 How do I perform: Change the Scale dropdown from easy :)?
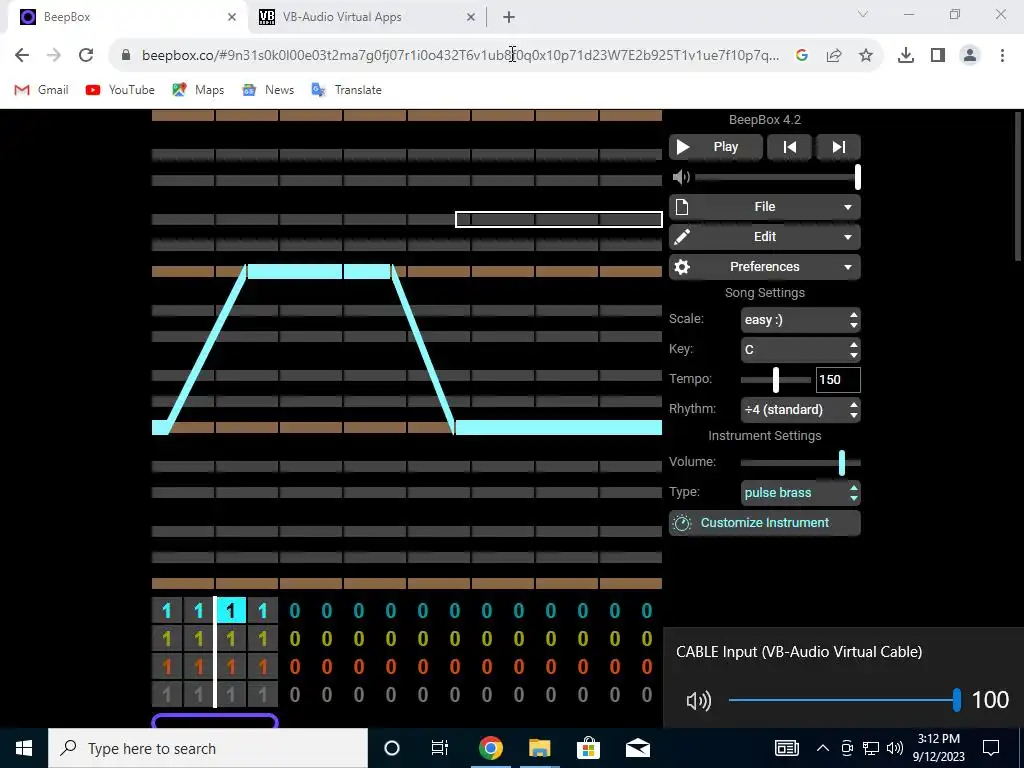pyautogui.click(x=800, y=320)
